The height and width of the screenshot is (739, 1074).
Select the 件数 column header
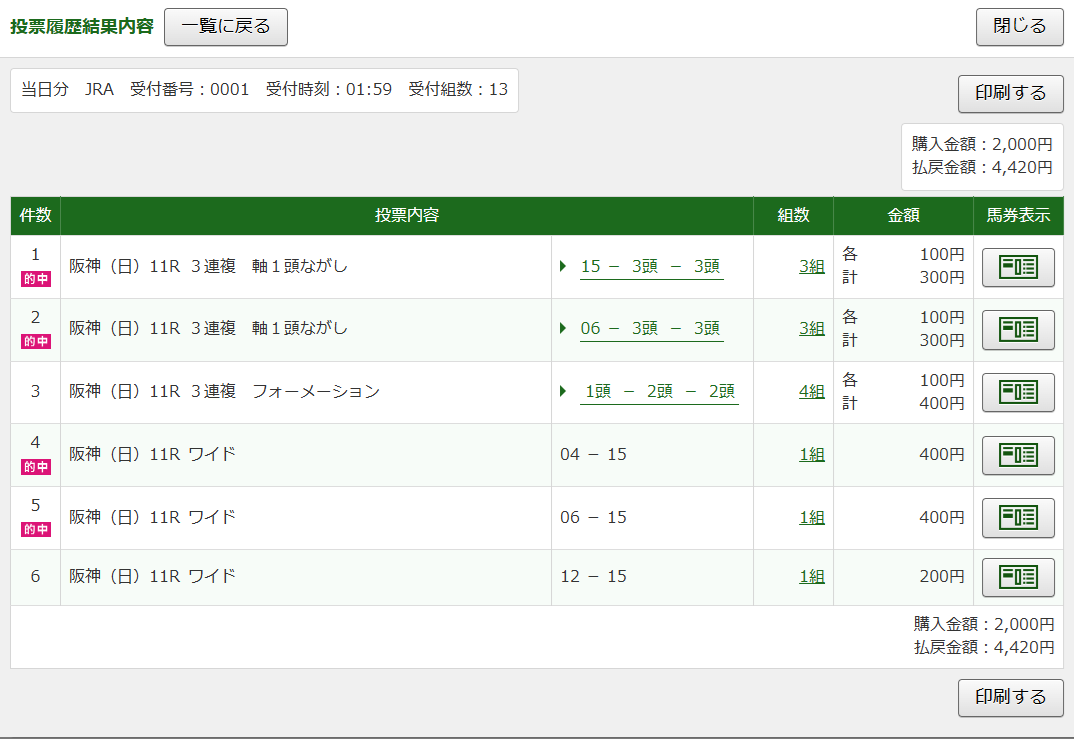(x=36, y=216)
